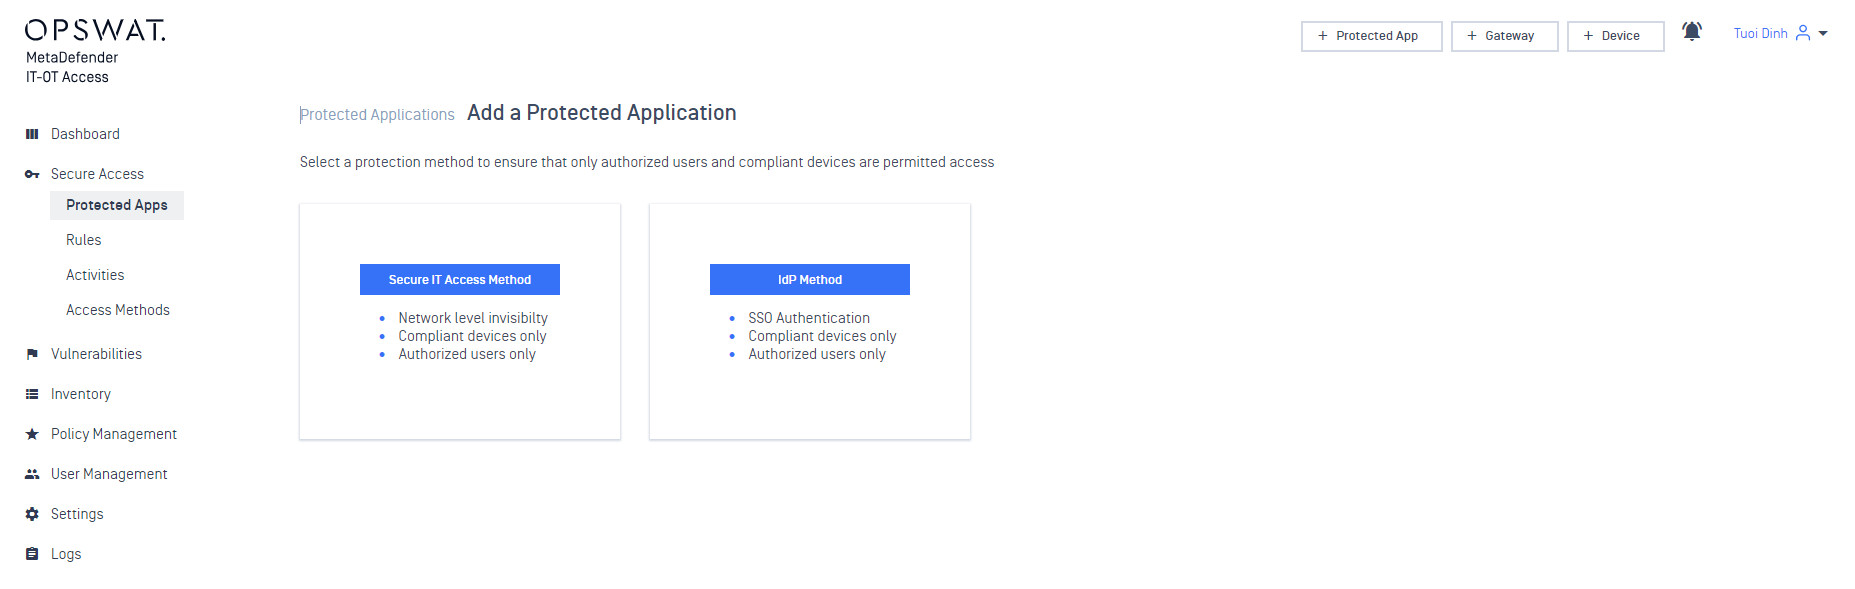Click the Dashboard bar-chart icon
The width and height of the screenshot is (1855, 589).
click(x=32, y=134)
